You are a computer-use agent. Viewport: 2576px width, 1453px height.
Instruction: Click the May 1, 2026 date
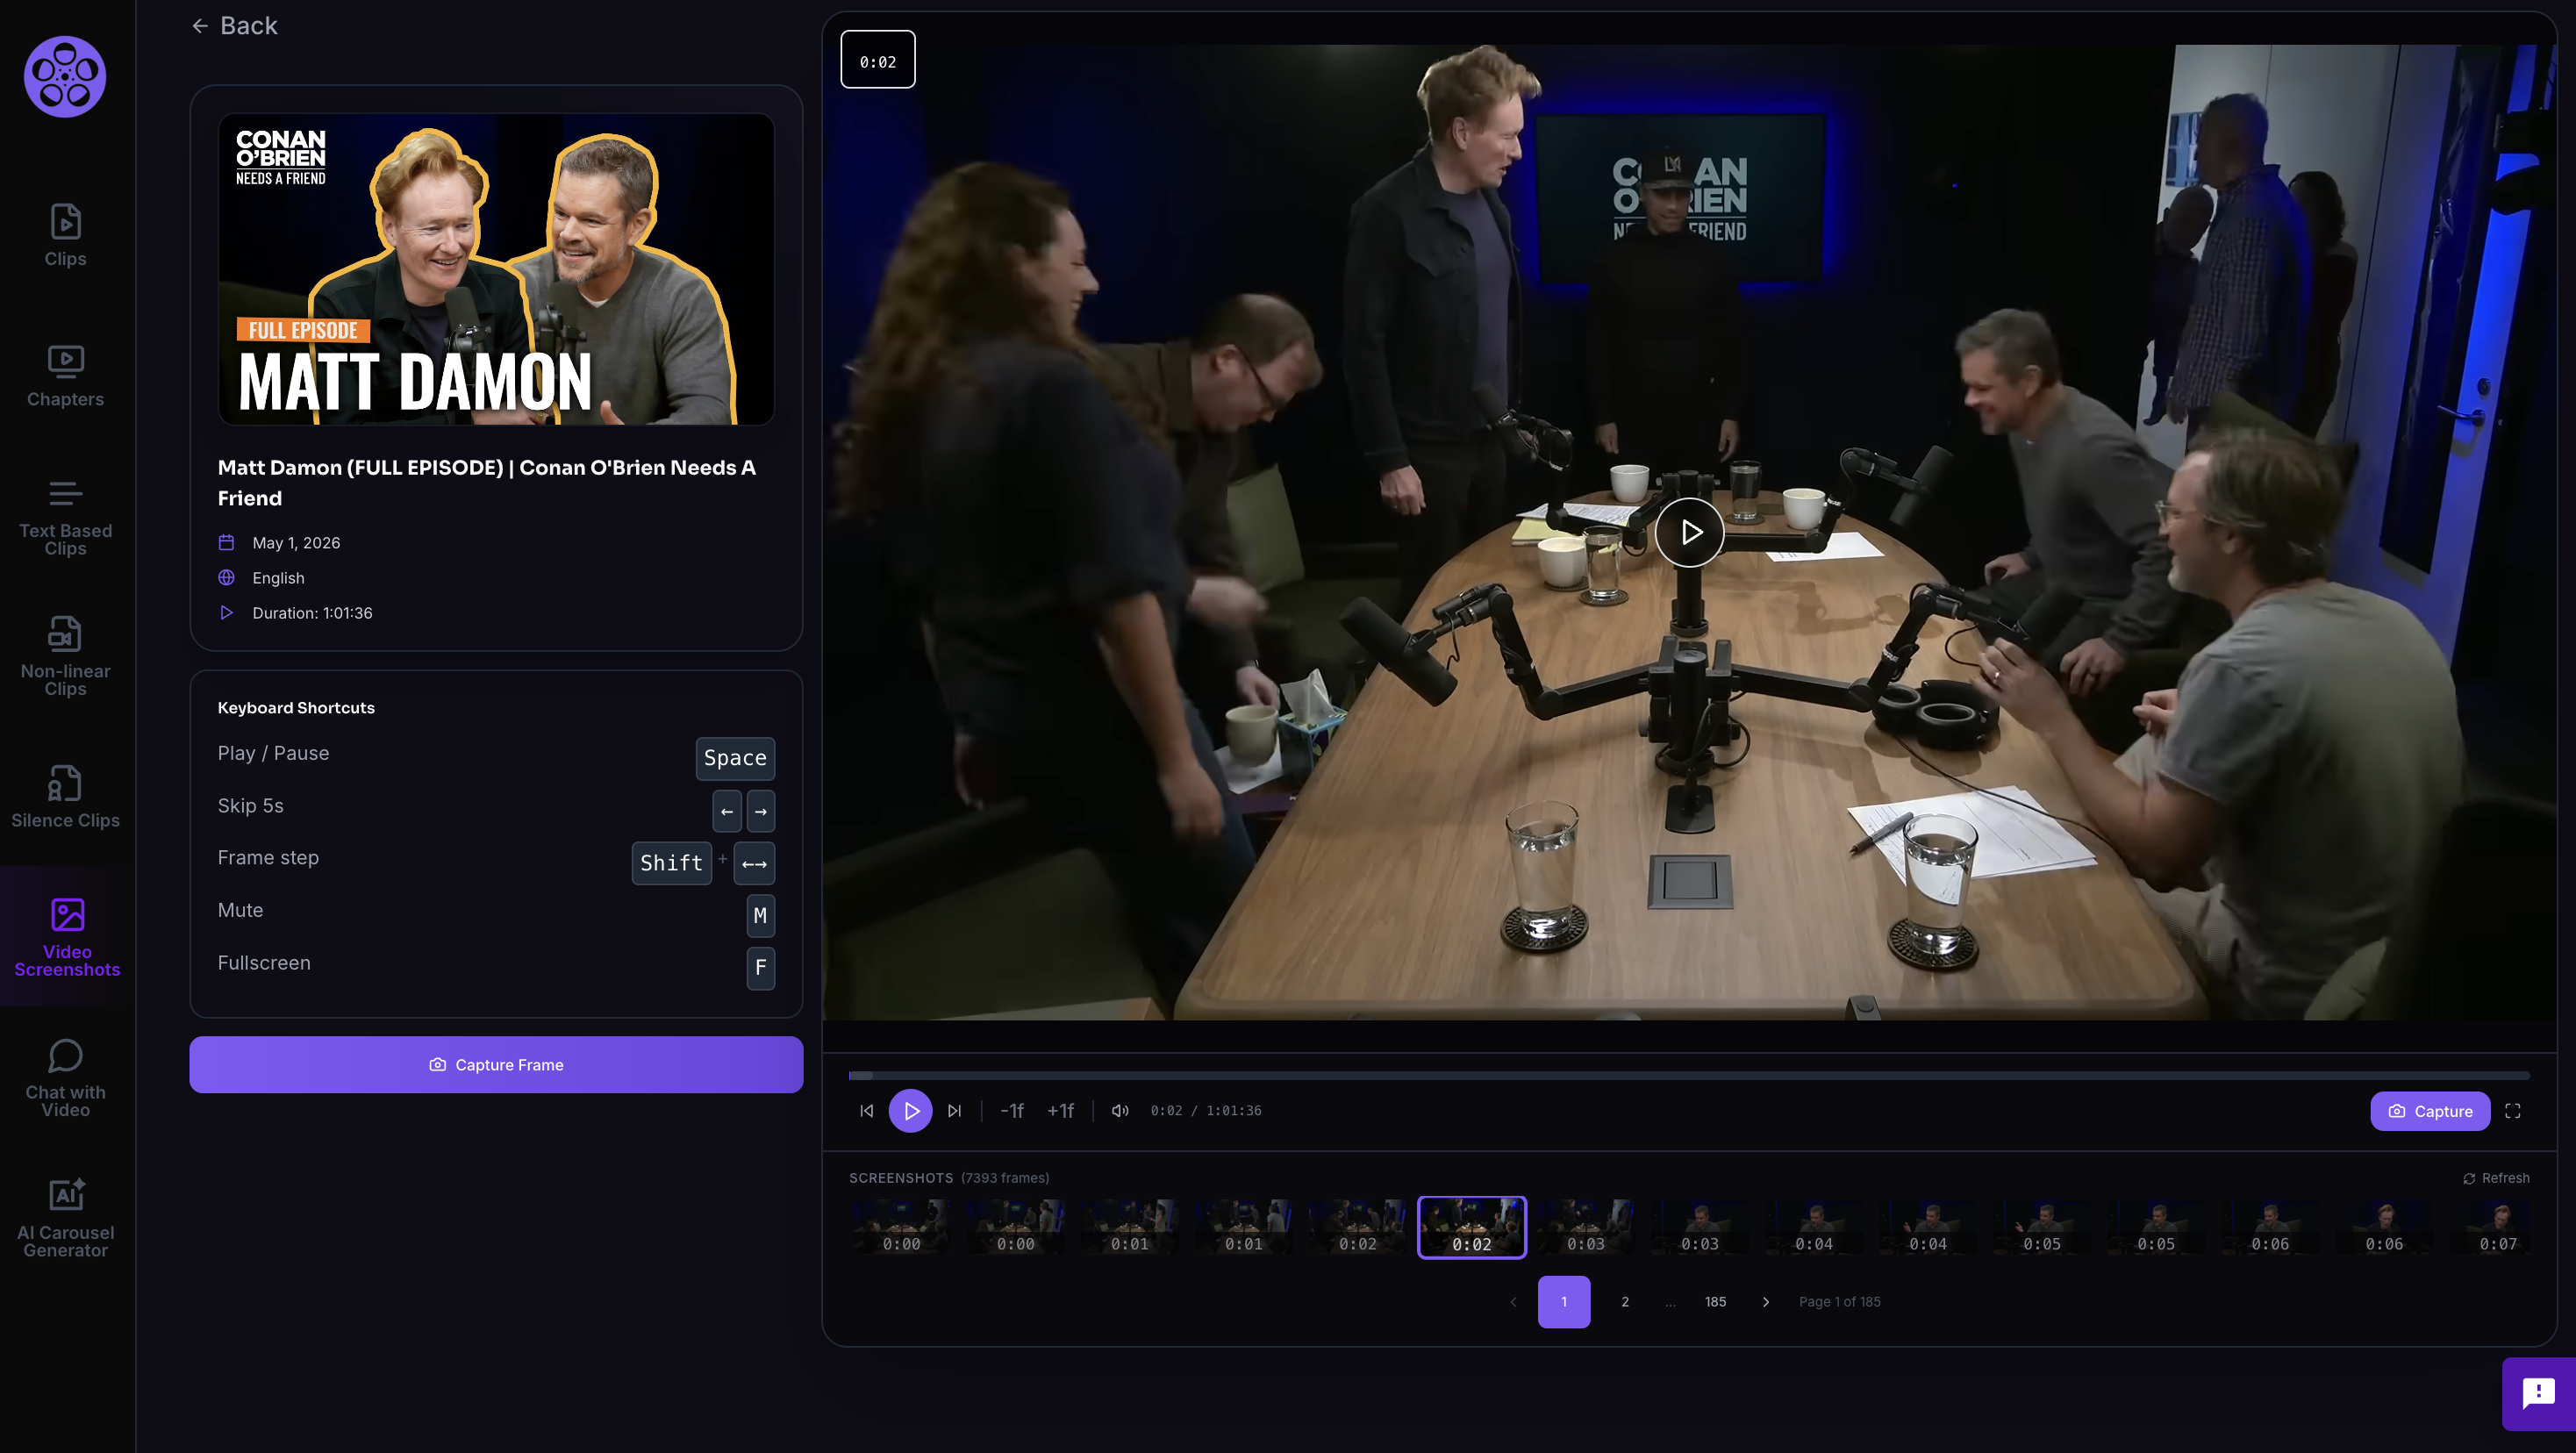point(296,542)
